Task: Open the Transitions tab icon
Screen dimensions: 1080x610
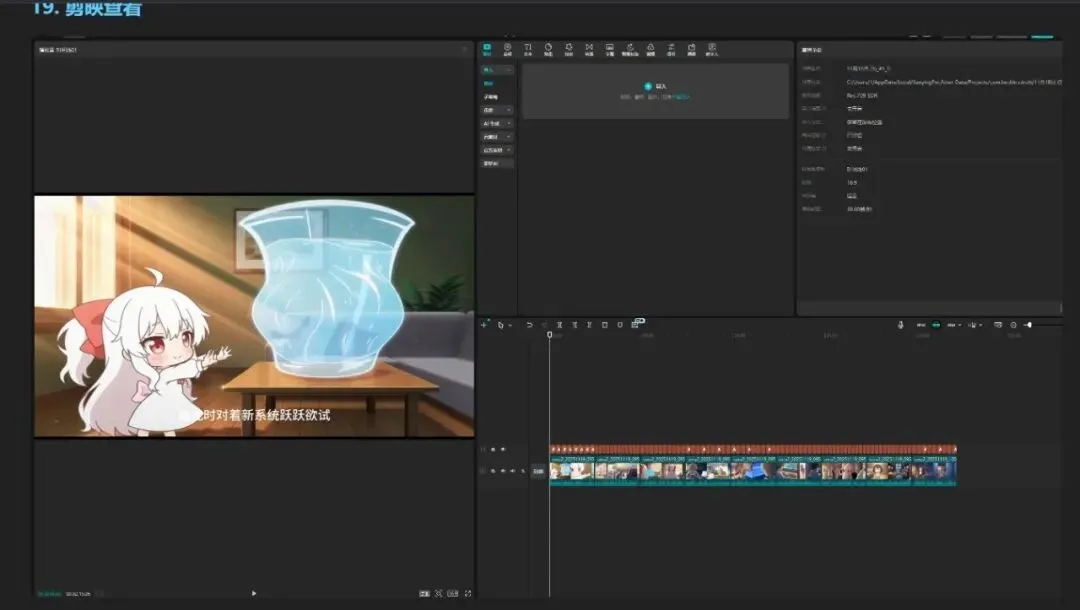Action: pyautogui.click(x=589, y=49)
